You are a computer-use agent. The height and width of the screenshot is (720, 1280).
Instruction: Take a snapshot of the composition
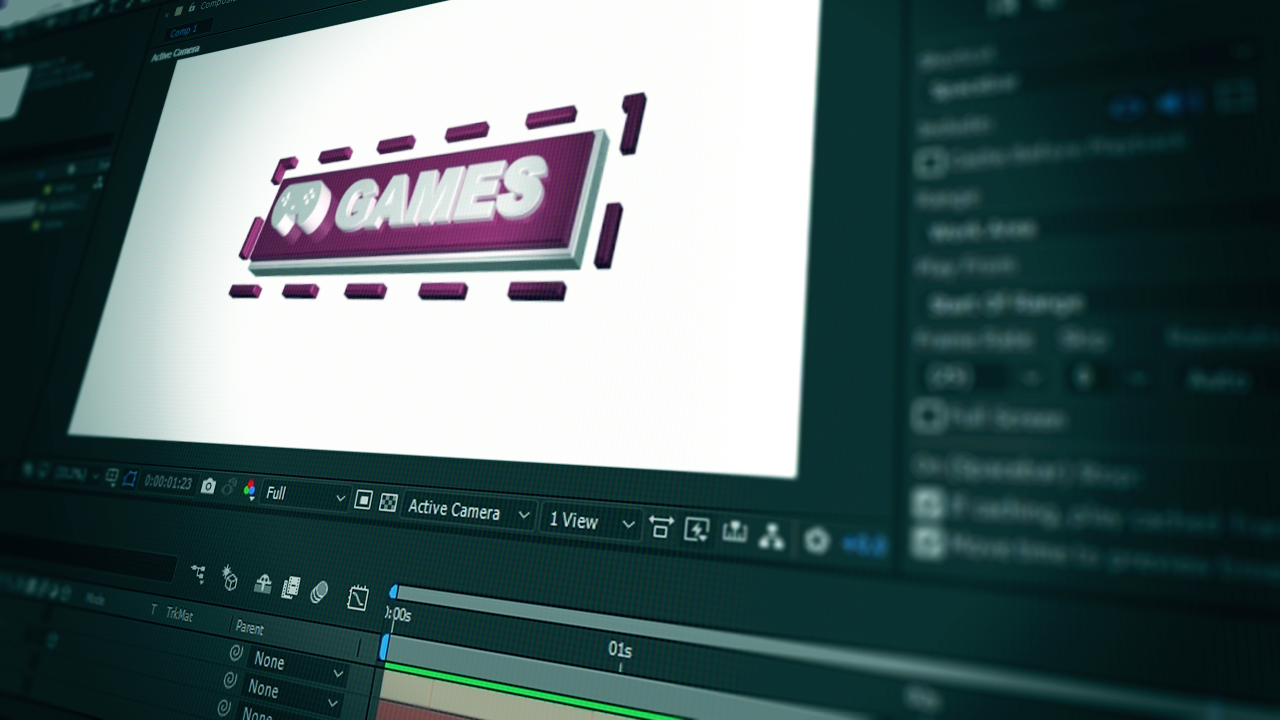(x=207, y=487)
